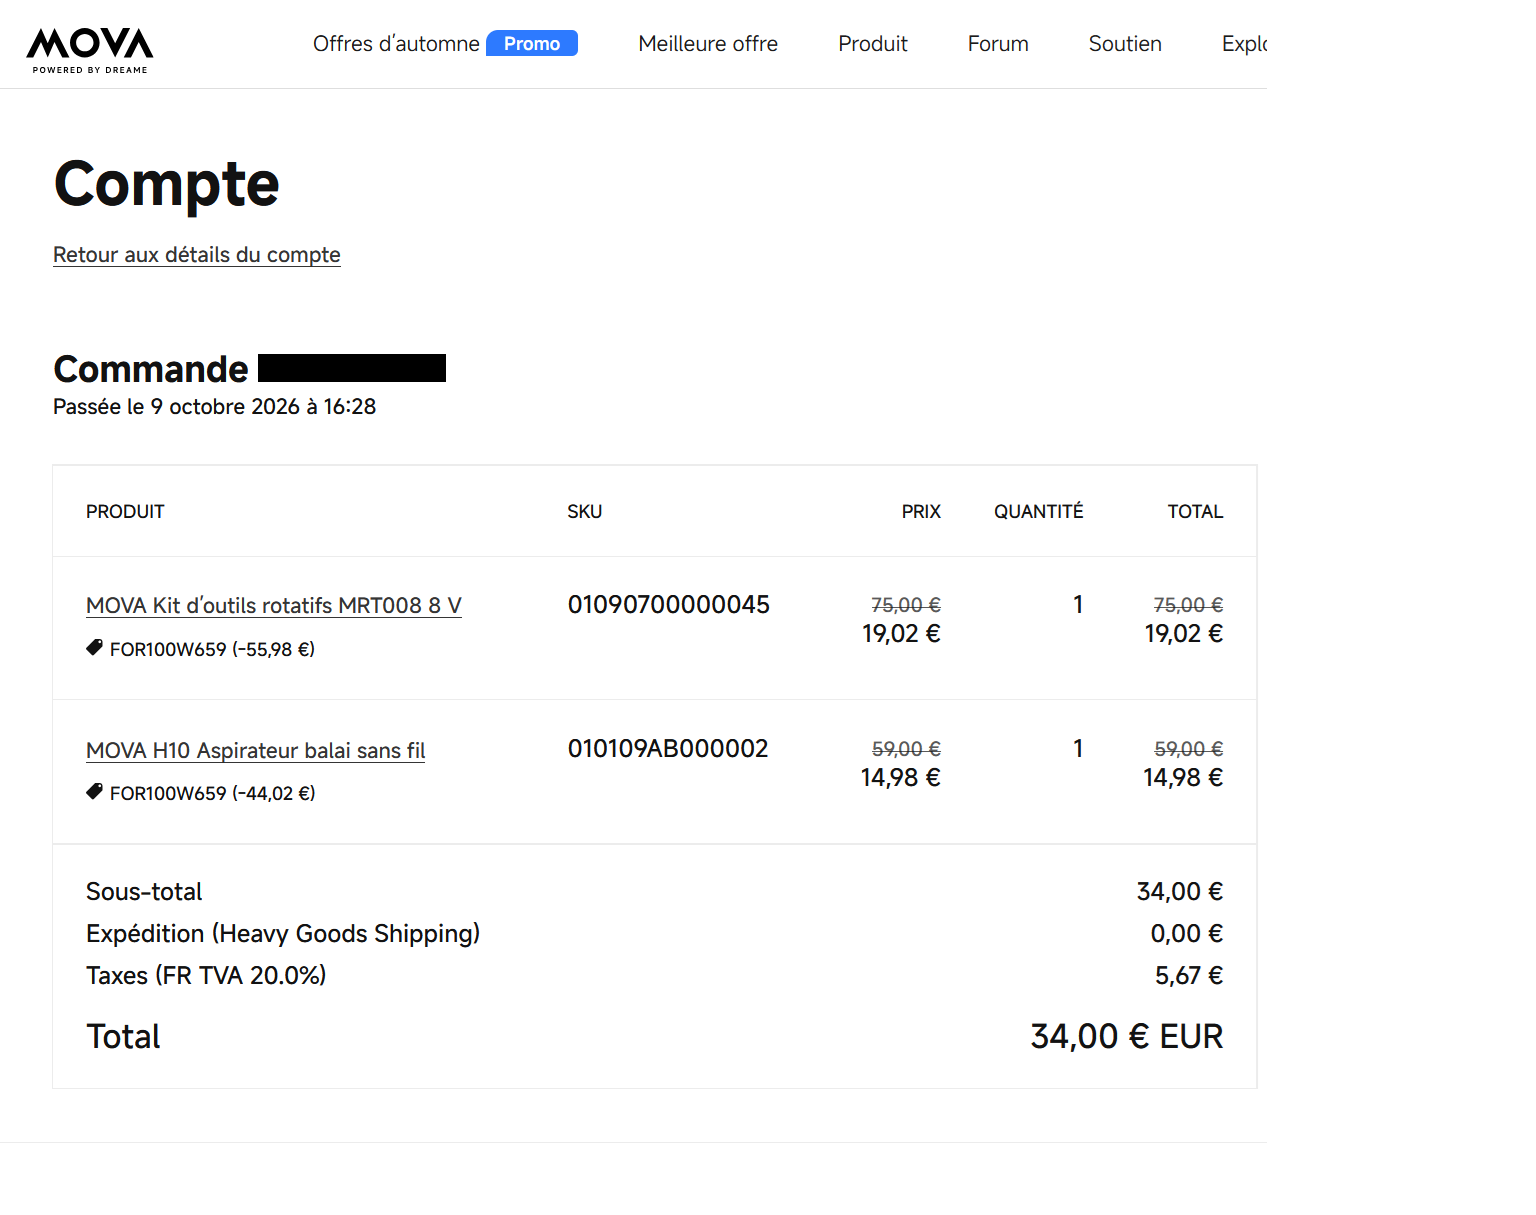Image resolution: width=1536 pixels, height=1215 pixels.
Task: Follow the Retour aux détails du compte link
Action: (197, 255)
